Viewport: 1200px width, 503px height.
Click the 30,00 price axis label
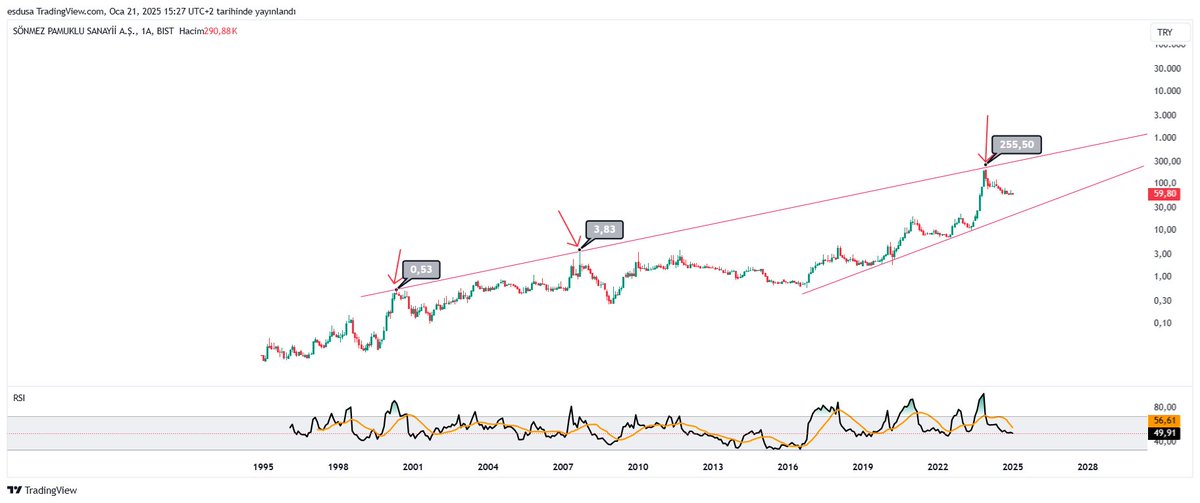[x=1165, y=207]
